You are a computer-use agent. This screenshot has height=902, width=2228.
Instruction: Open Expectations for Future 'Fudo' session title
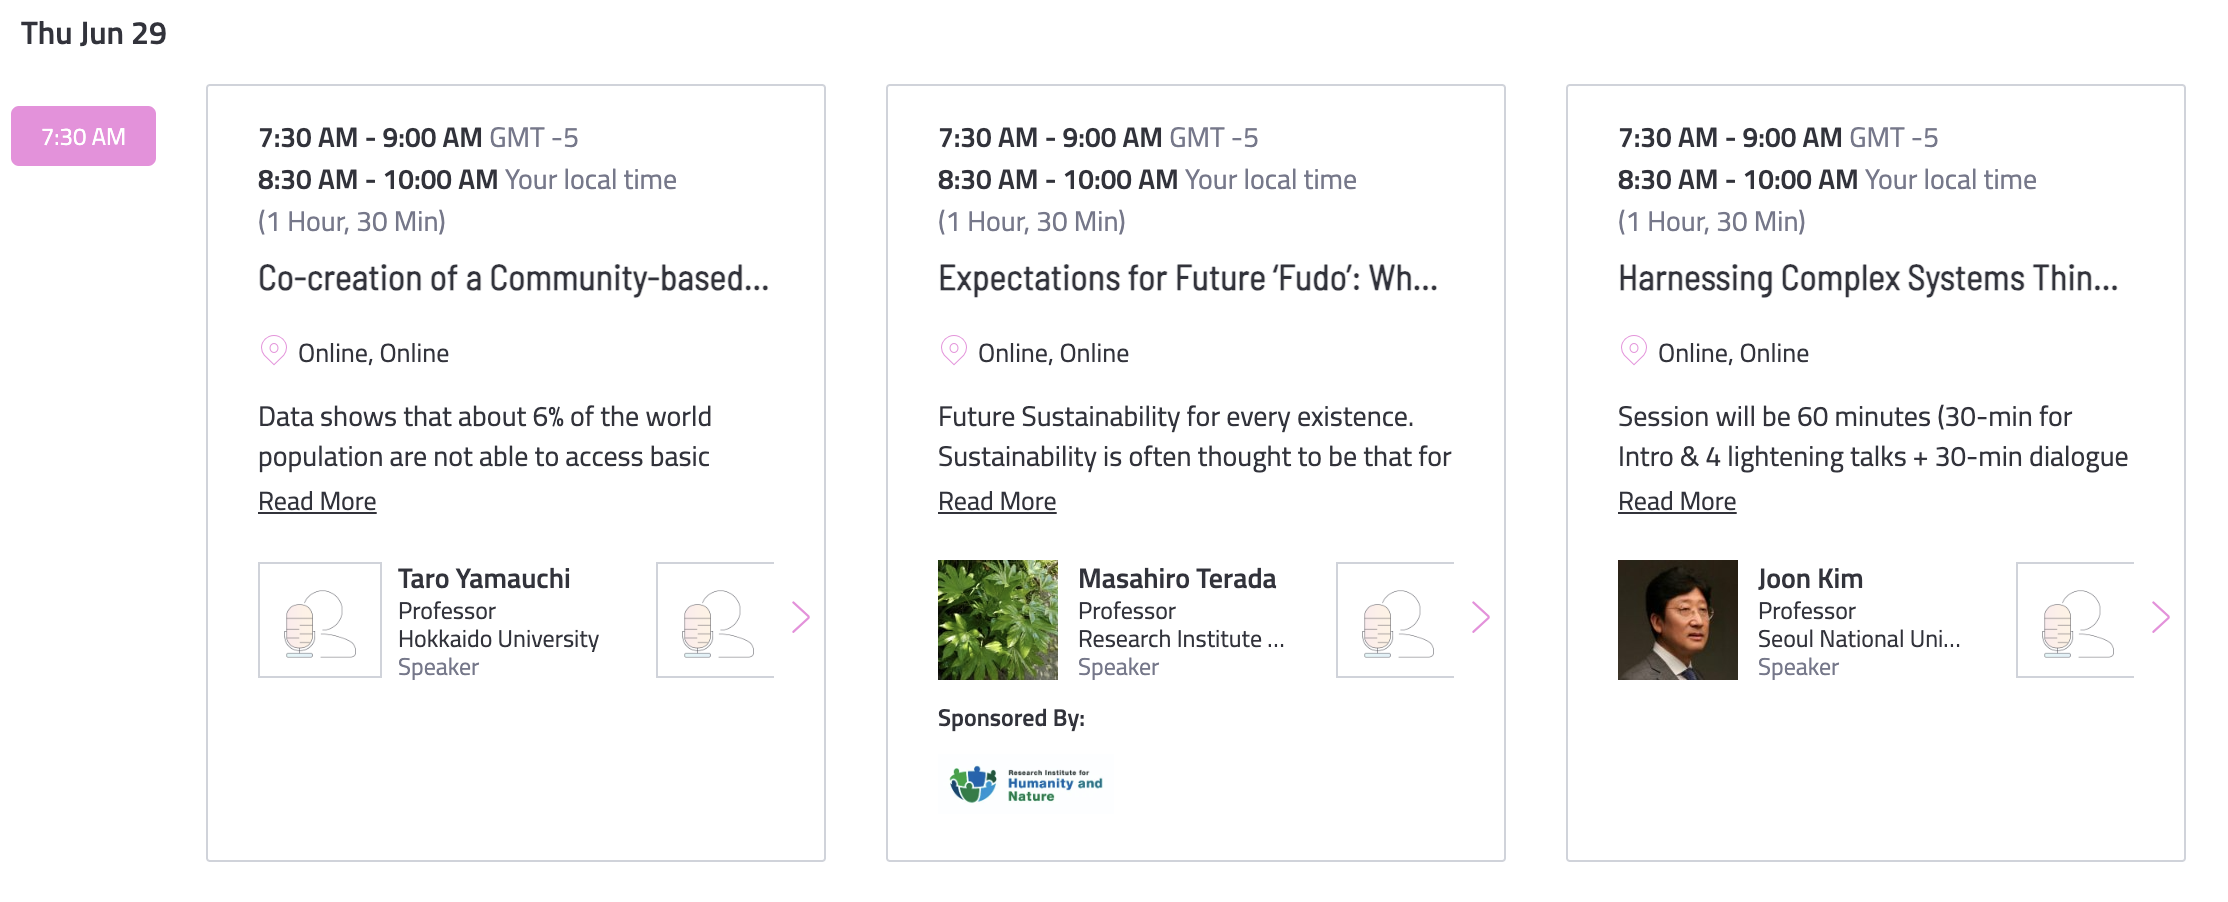(x=1188, y=278)
